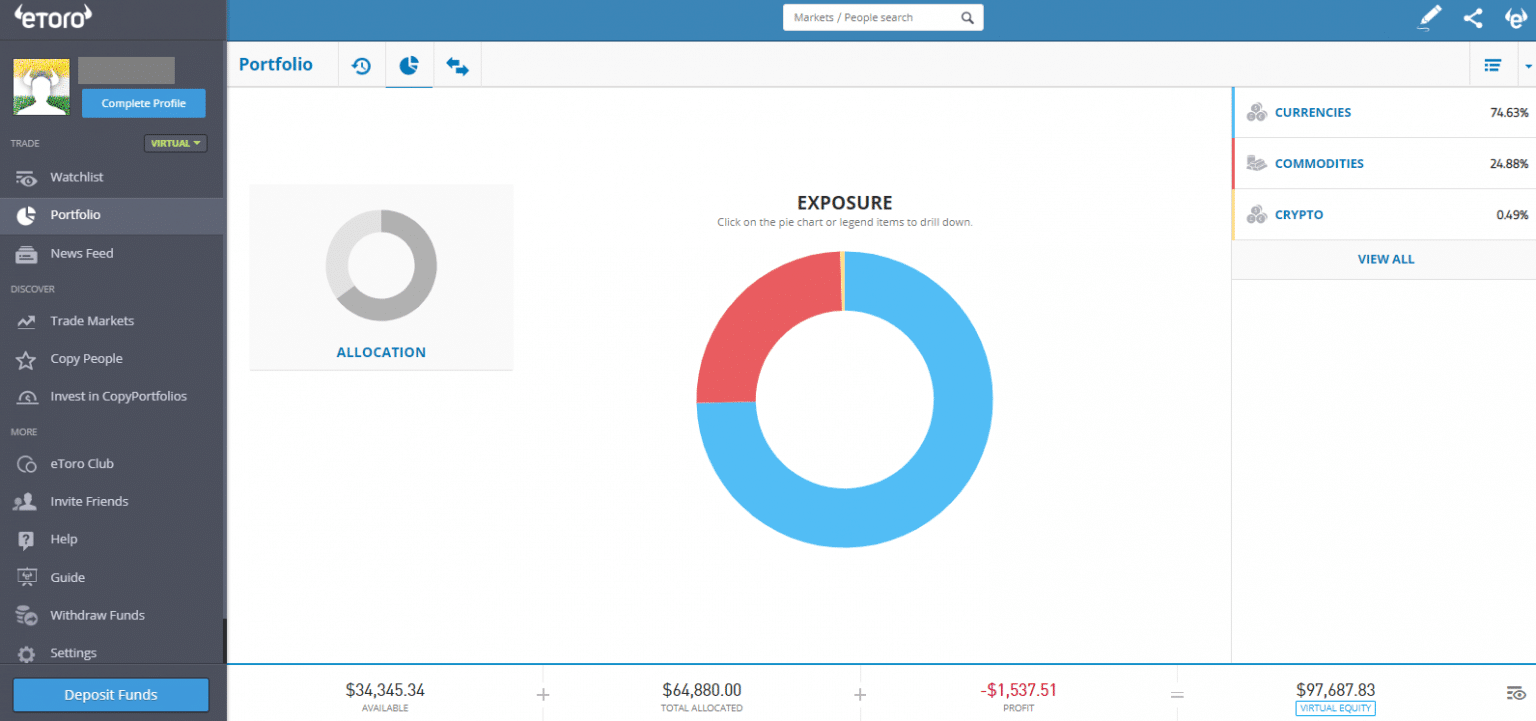Viewport: 1536px width, 721px height.
Task: Click the magnifier search icon
Action: (967, 18)
